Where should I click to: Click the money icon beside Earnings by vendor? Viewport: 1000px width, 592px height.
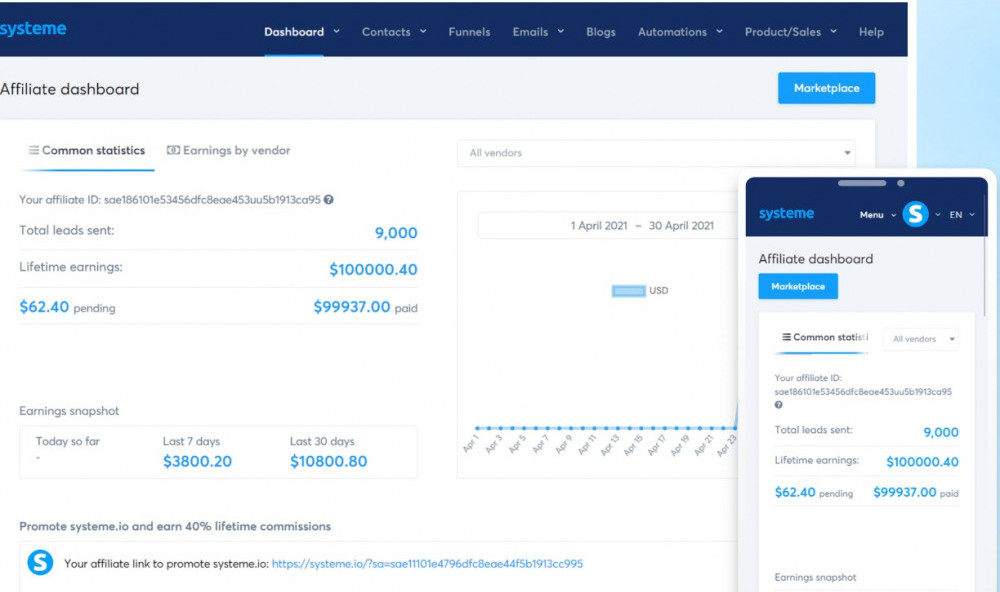pyautogui.click(x=173, y=151)
